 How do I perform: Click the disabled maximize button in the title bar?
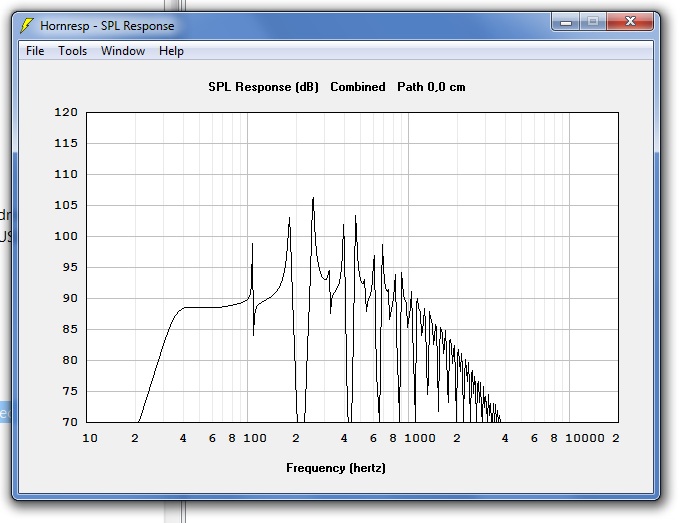tap(593, 22)
